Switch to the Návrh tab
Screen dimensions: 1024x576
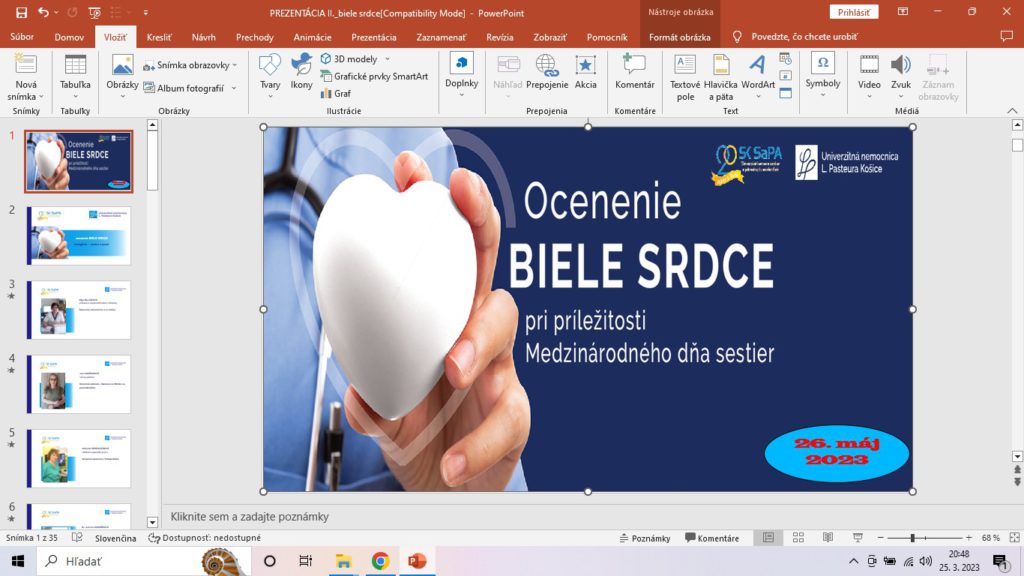click(203, 37)
